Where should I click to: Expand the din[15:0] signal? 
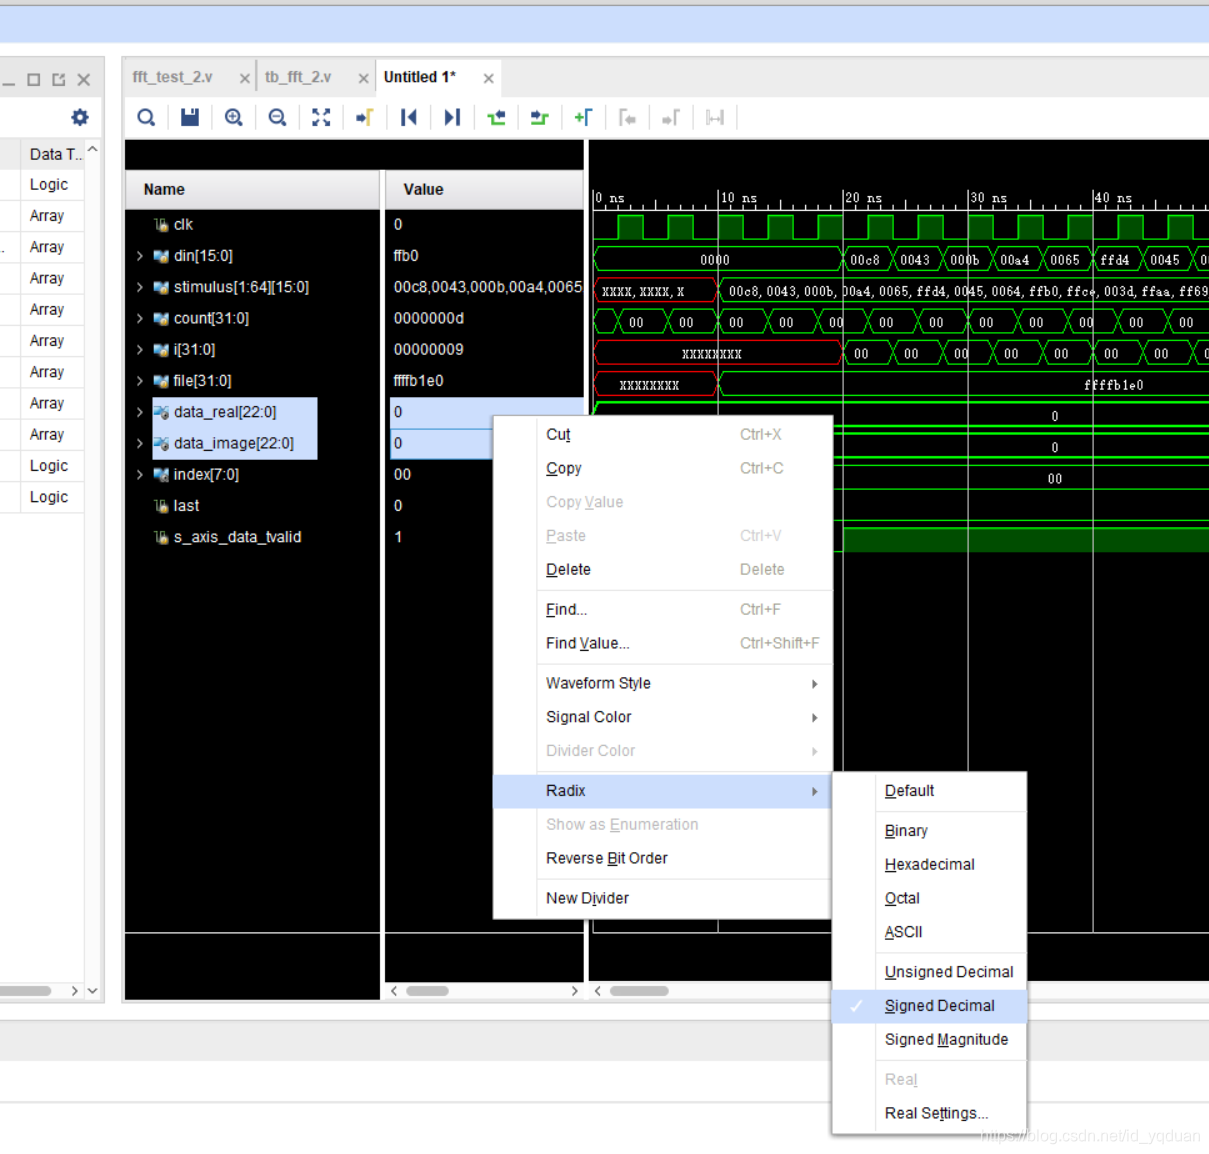point(140,256)
